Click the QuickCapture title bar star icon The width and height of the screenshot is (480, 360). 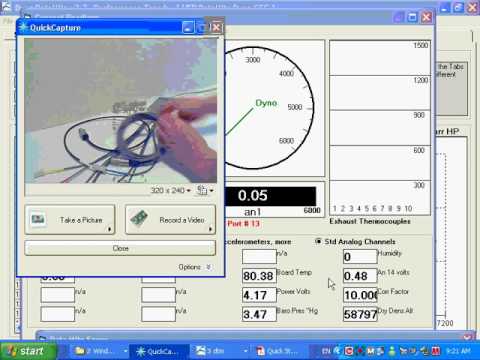[x=23, y=27]
